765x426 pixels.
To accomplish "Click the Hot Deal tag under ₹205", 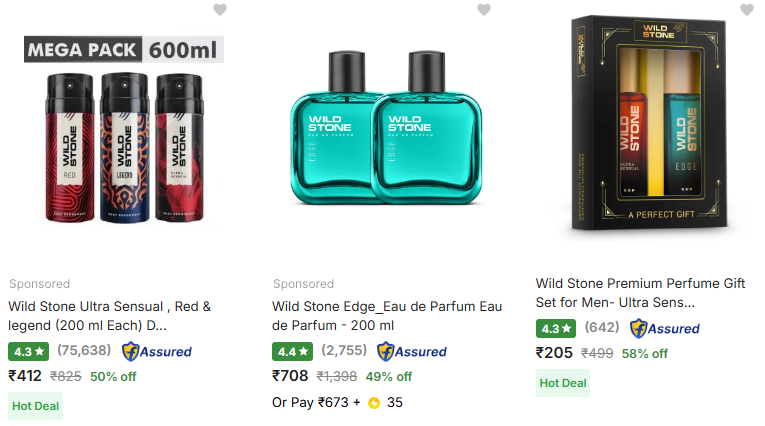I will click(562, 383).
